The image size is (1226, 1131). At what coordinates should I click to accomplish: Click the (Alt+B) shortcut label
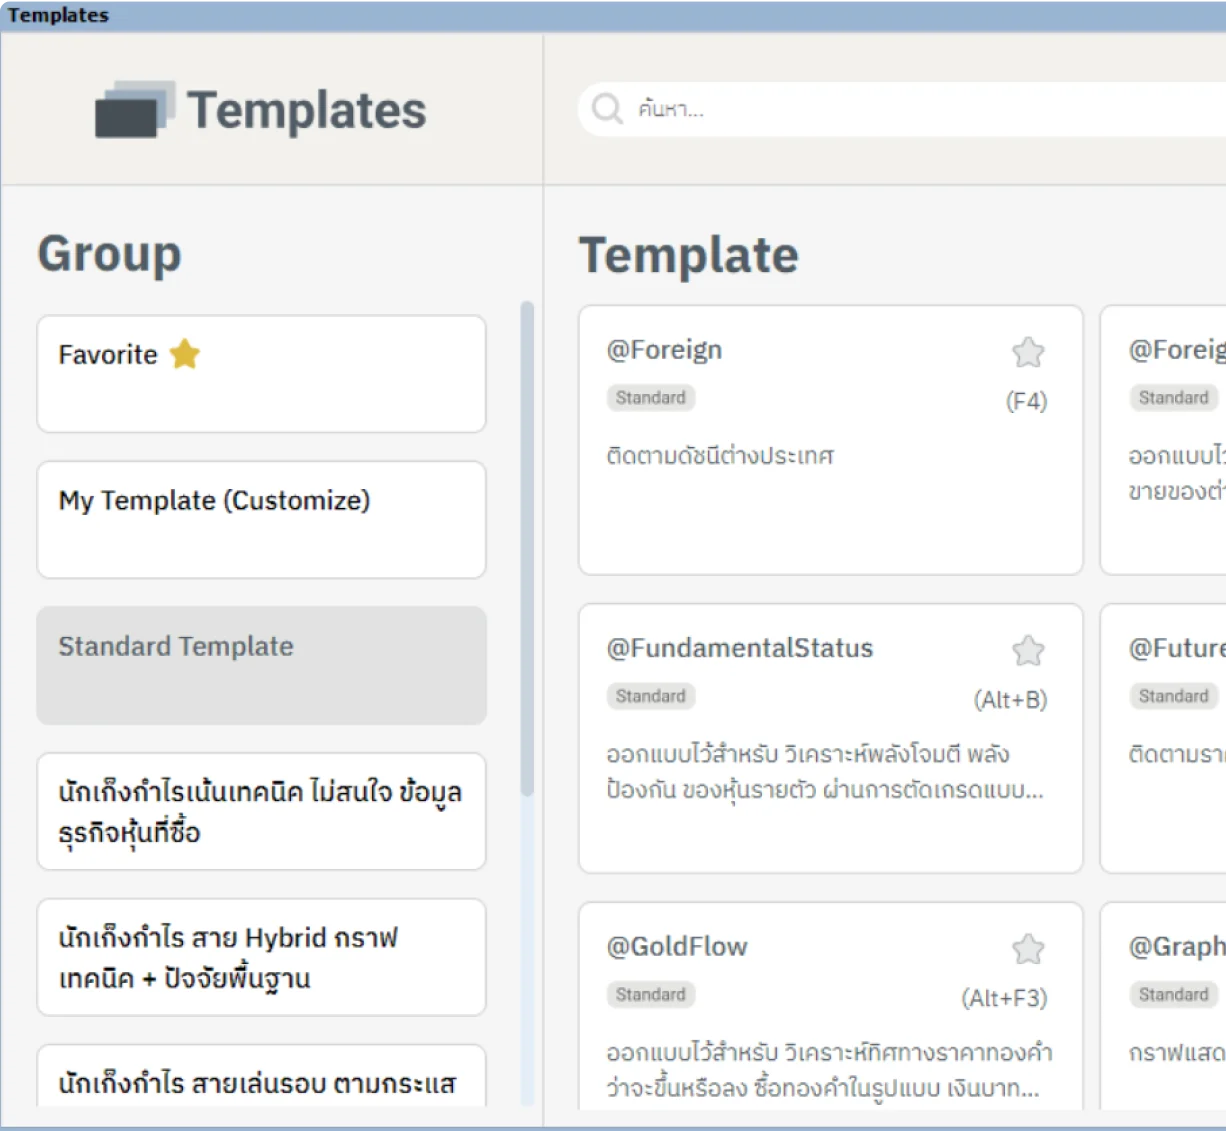coord(1011,700)
